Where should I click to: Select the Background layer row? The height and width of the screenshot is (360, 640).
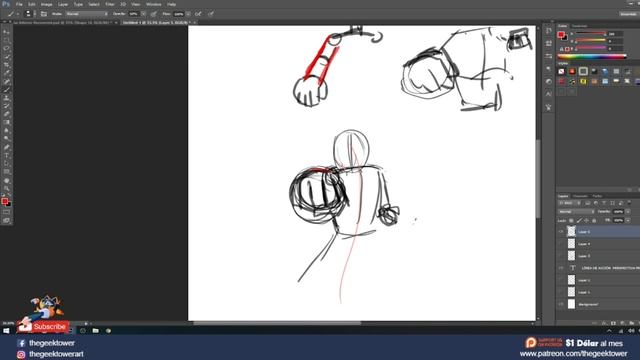point(598,304)
